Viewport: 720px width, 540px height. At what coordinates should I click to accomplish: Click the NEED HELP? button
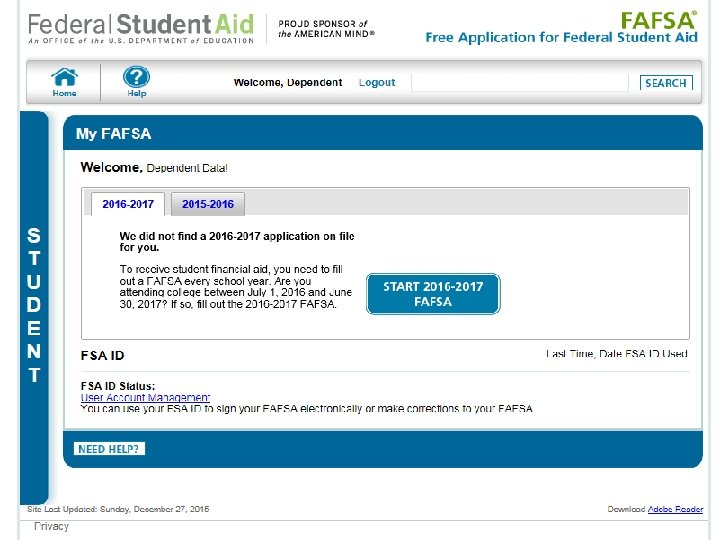109,449
